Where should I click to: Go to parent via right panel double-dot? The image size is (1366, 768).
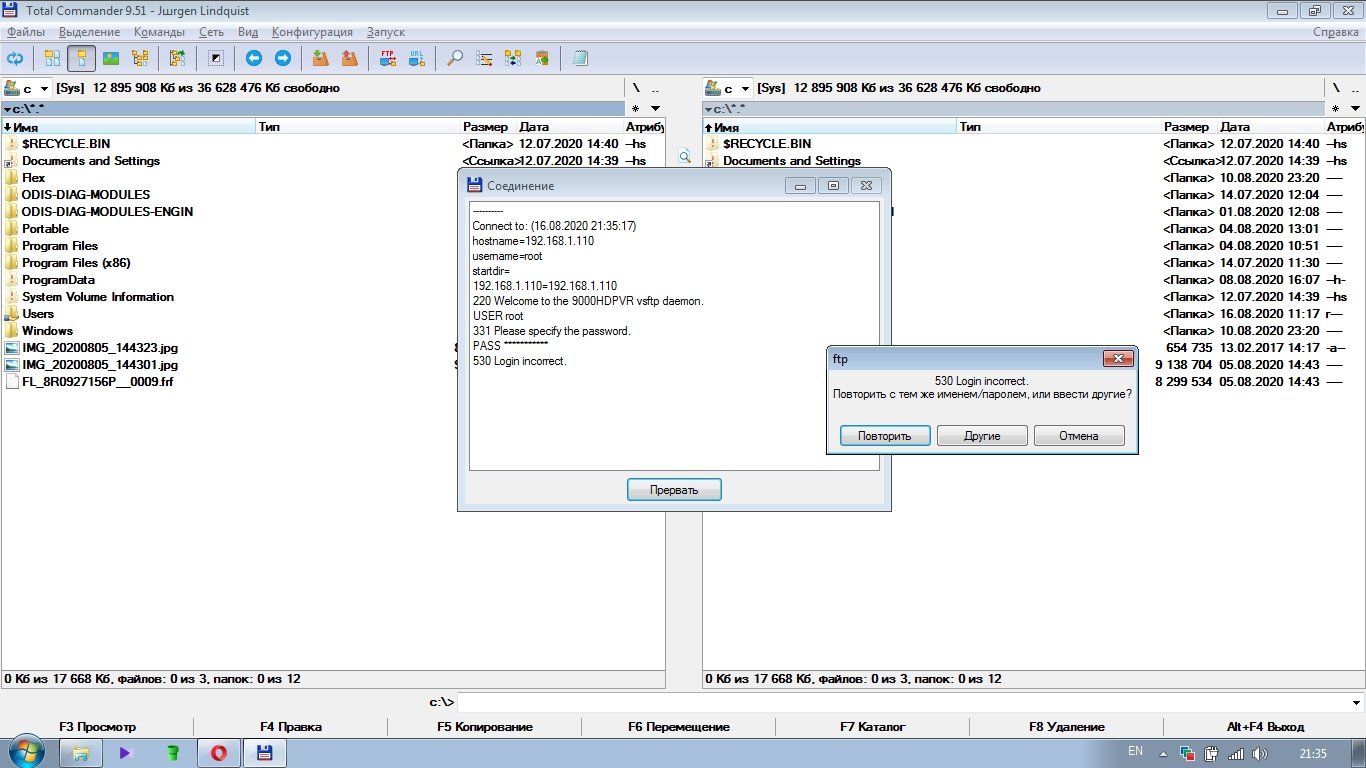click(1356, 88)
